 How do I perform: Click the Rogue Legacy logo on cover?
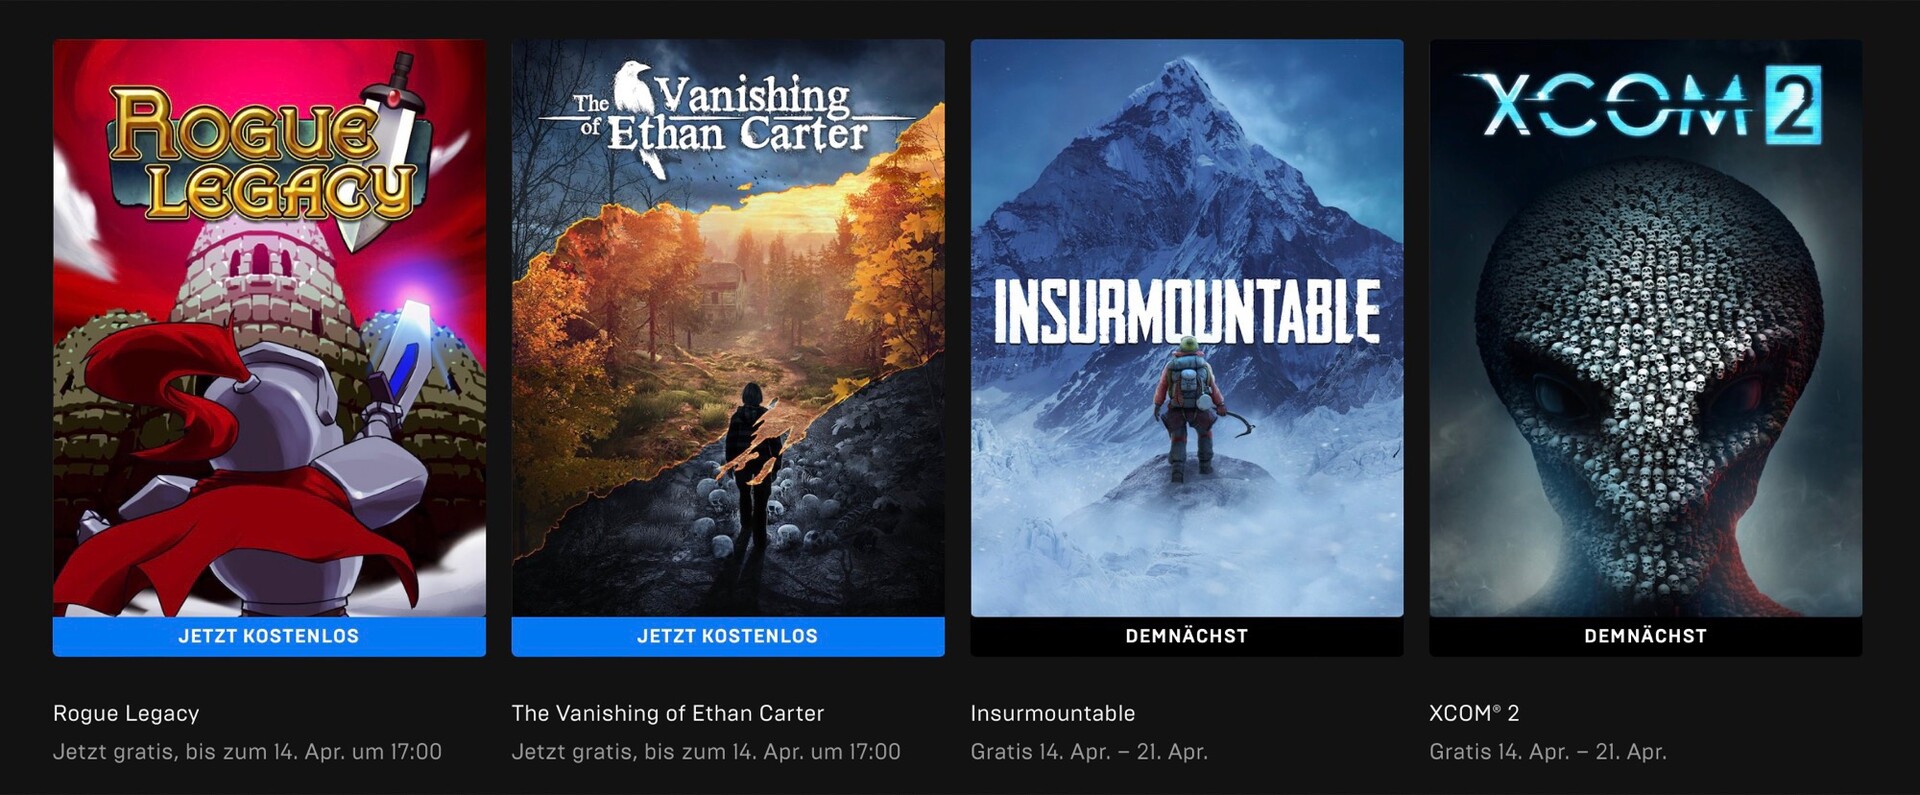click(x=265, y=150)
